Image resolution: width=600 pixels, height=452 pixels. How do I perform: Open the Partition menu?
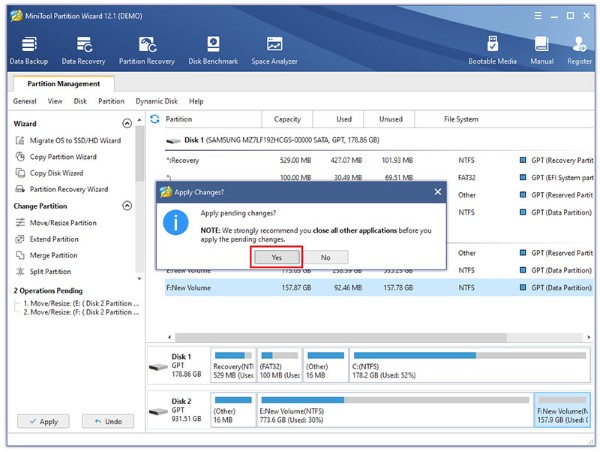[111, 101]
